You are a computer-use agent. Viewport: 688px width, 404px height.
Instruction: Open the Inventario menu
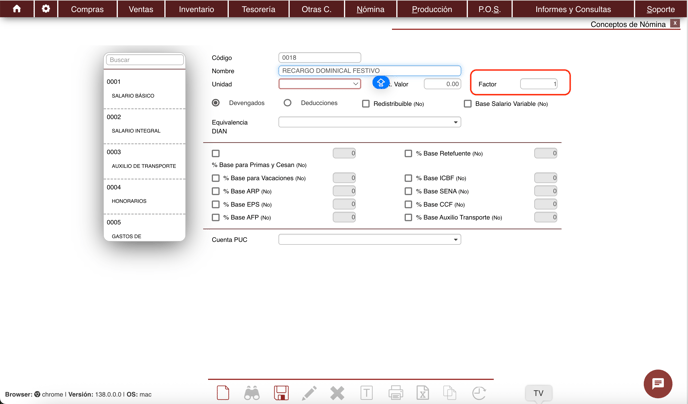pyautogui.click(x=196, y=9)
